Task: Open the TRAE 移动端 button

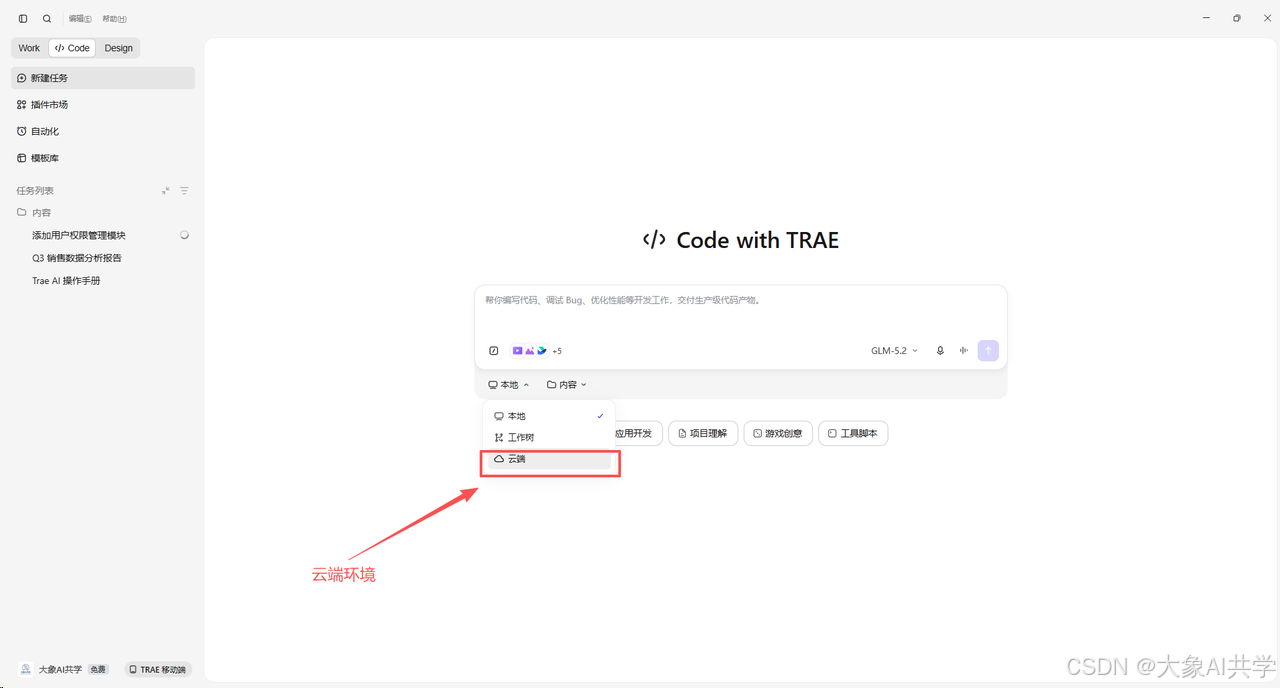Action: click(158, 670)
